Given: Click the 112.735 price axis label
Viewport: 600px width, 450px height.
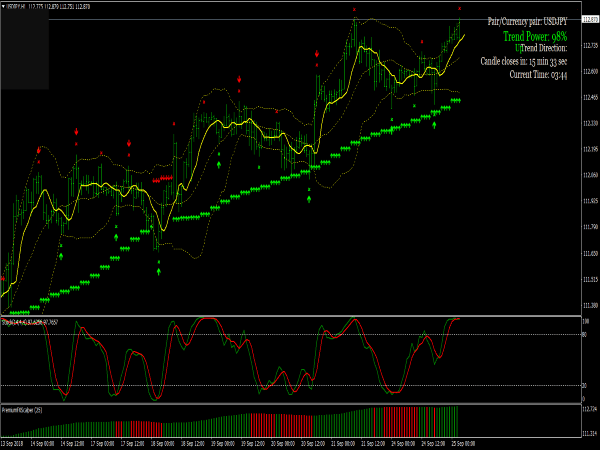Looking at the screenshot, I should tap(590, 45).
